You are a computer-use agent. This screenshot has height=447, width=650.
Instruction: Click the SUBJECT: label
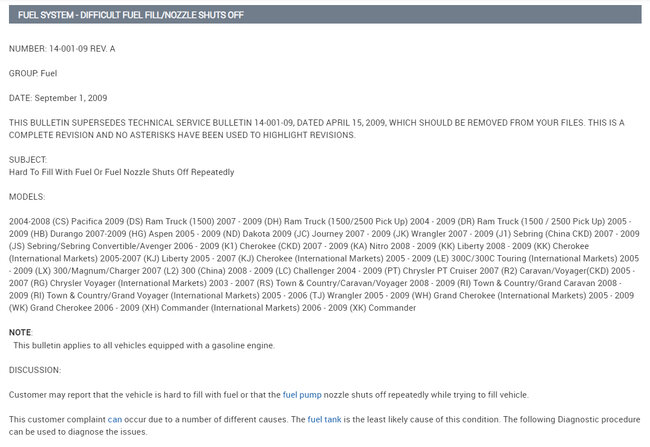[x=27, y=159]
